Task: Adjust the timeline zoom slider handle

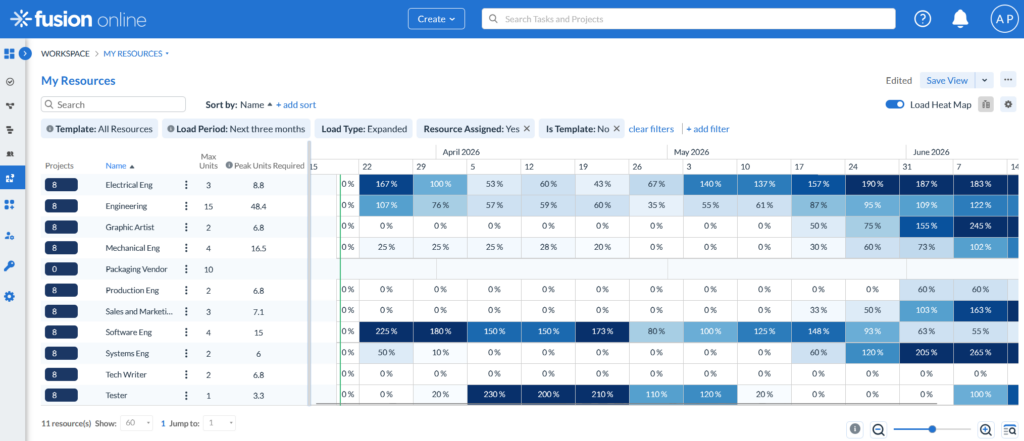Action: (932, 429)
